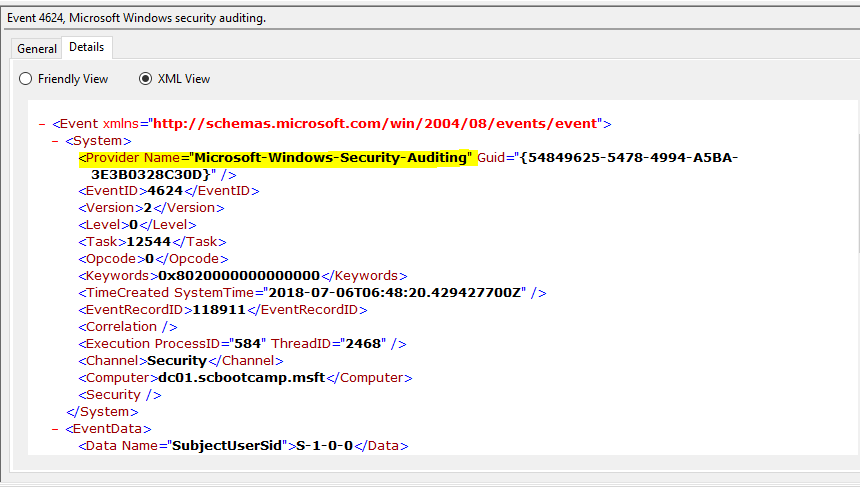Screen dimensions: 860x487
Task: Click the Guid value 54849625-5478-4994-A5BA
Action: [629, 158]
